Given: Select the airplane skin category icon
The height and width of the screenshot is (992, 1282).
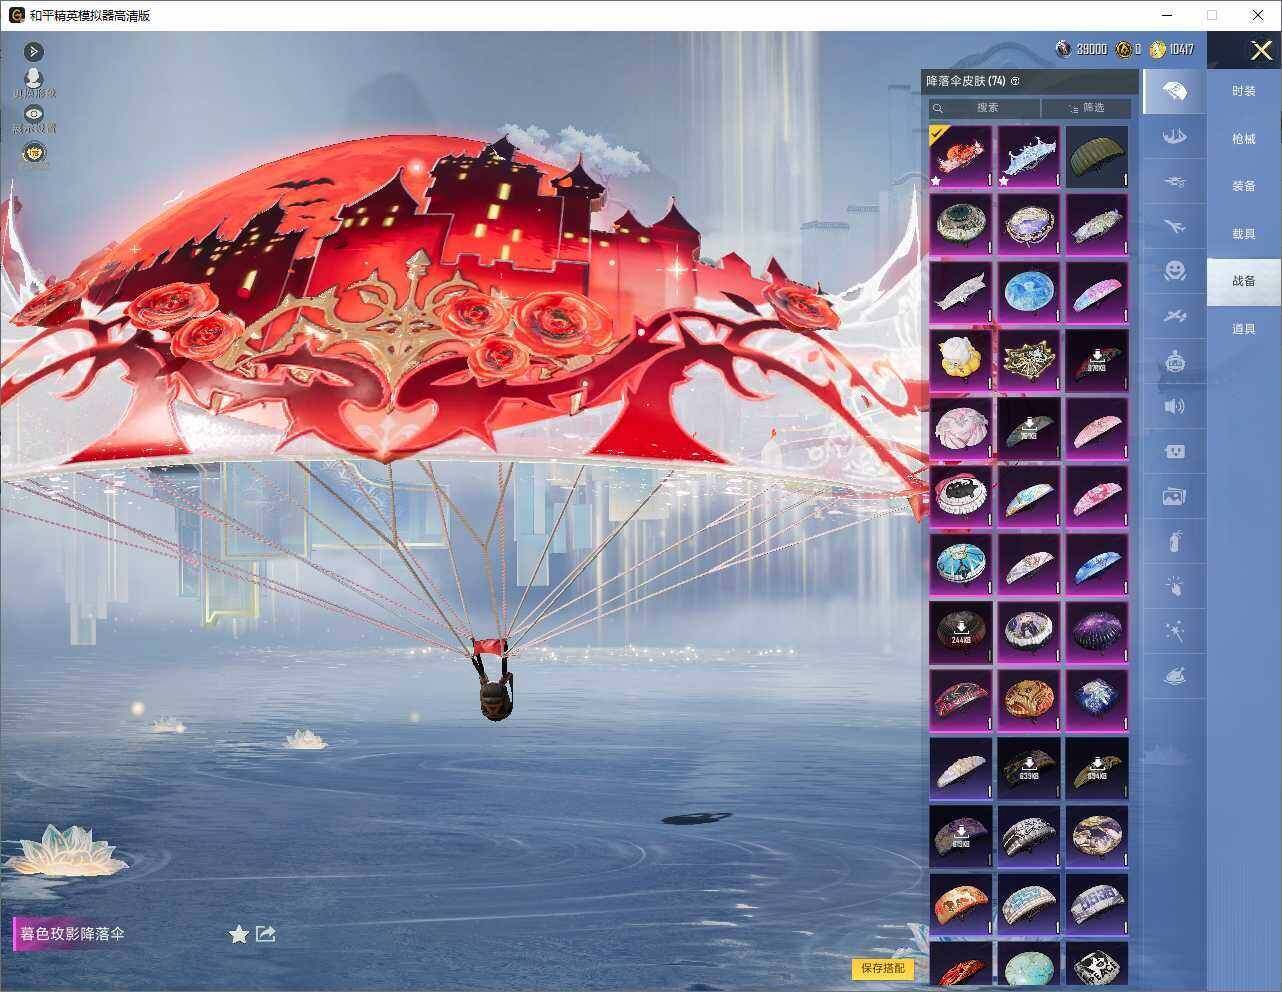Looking at the screenshot, I should (1175, 226).
